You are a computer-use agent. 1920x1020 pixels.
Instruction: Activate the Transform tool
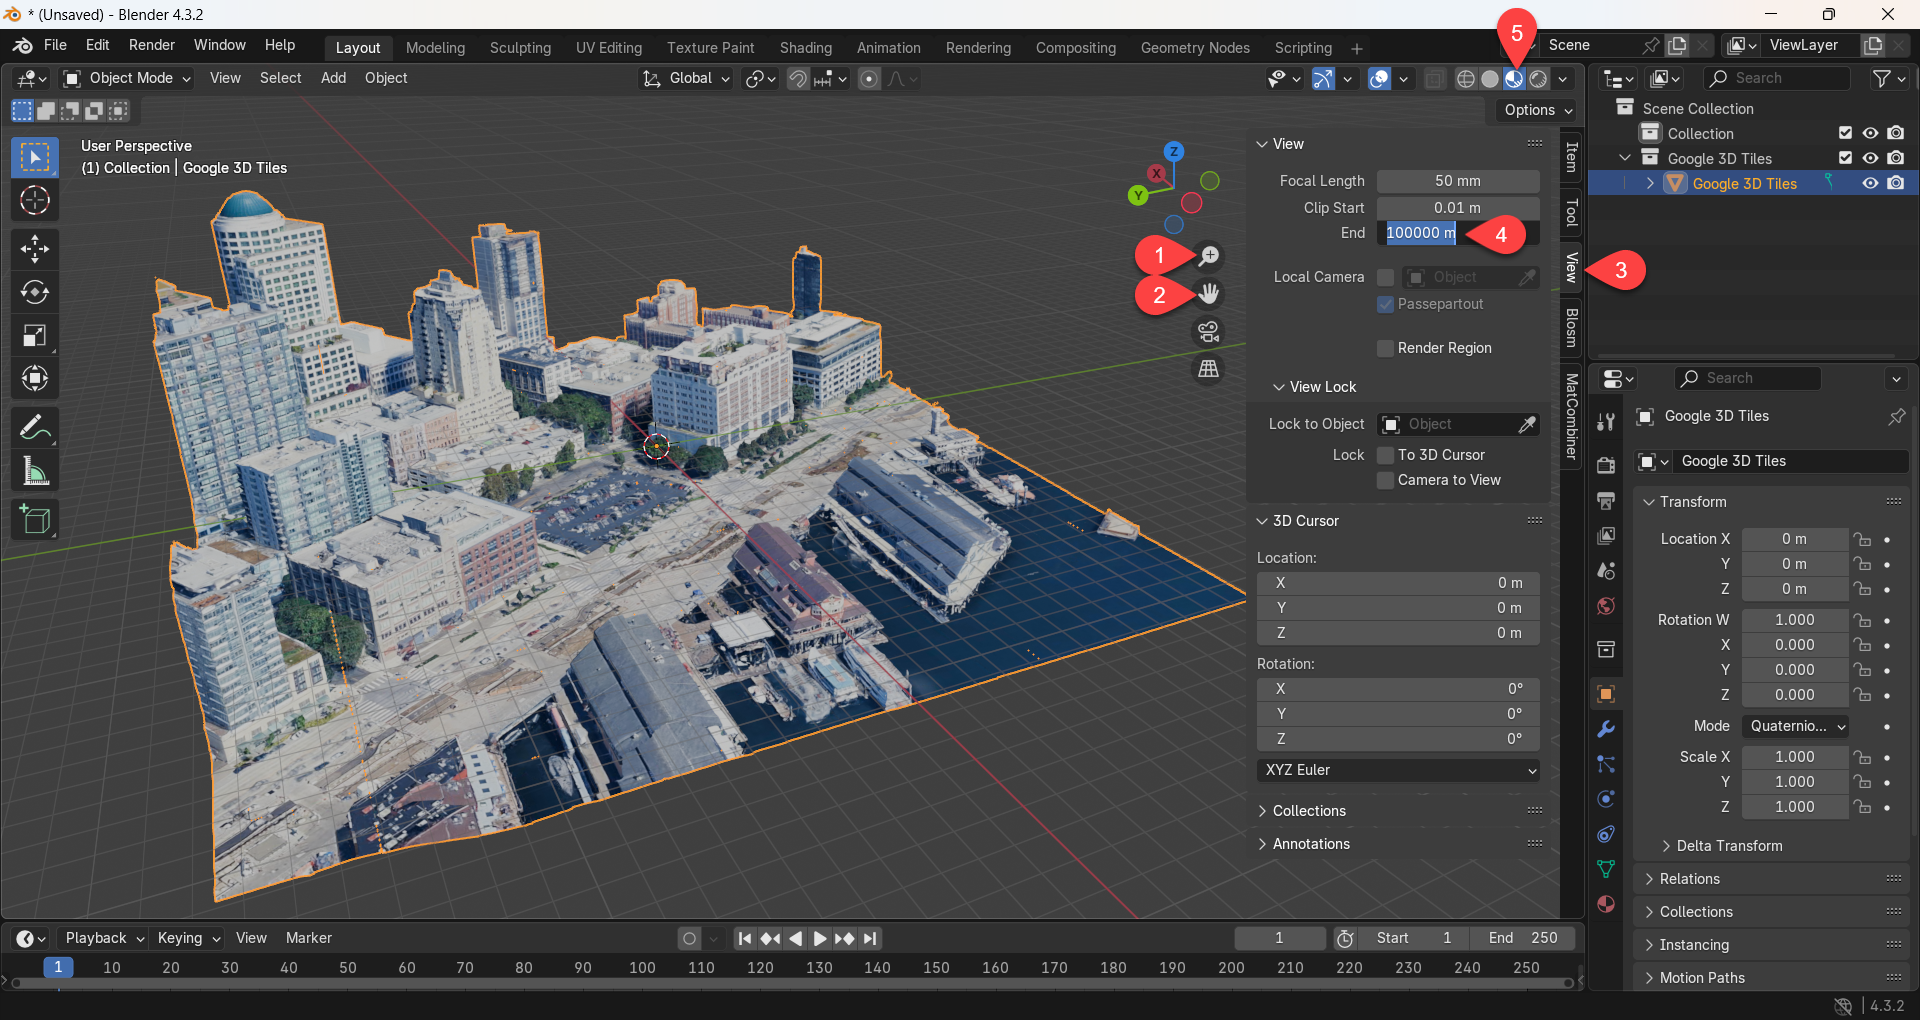35,378
